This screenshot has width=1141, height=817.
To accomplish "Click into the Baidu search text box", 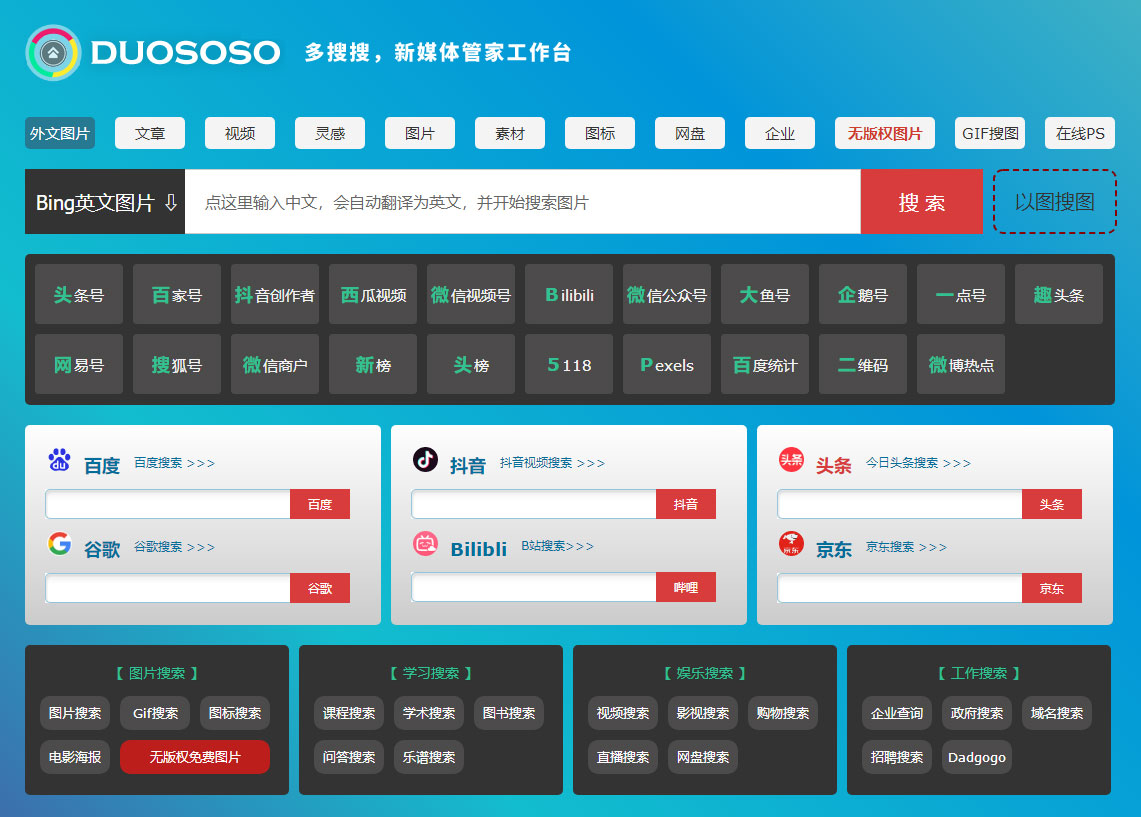I will pyautogui.click(x=168, y=504).
